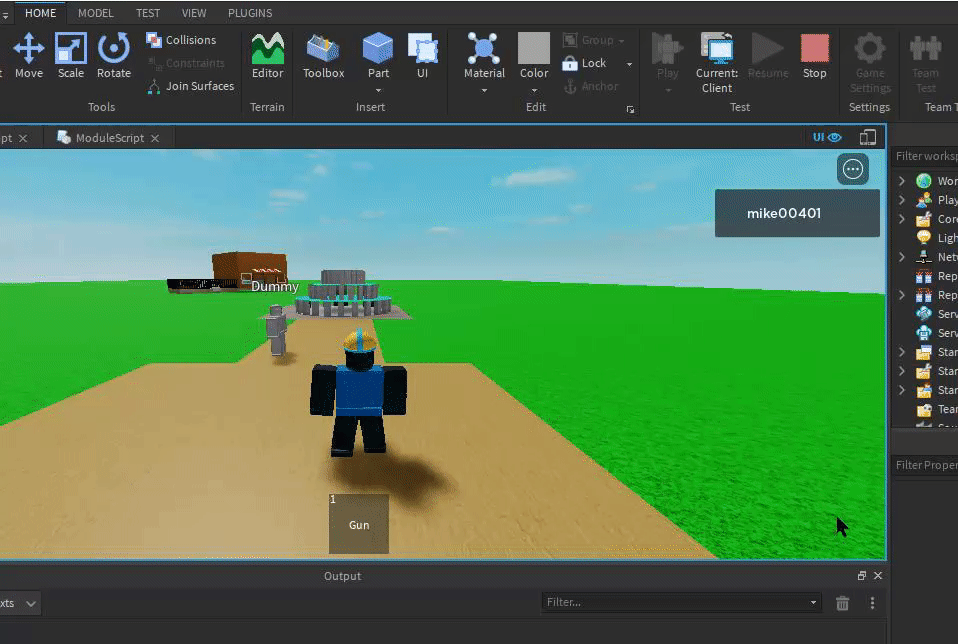Open the VIEW ribbon tab
The width and height of the screenshot is (958, 644).
tap(194, 13)
